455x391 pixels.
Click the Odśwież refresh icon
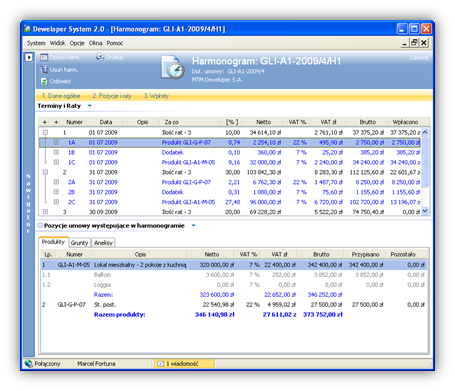[x=44, y=81]
